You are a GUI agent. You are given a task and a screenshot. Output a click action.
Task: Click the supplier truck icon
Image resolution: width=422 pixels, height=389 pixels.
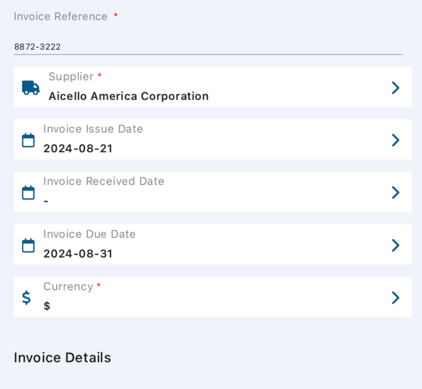tap(31, 88)
